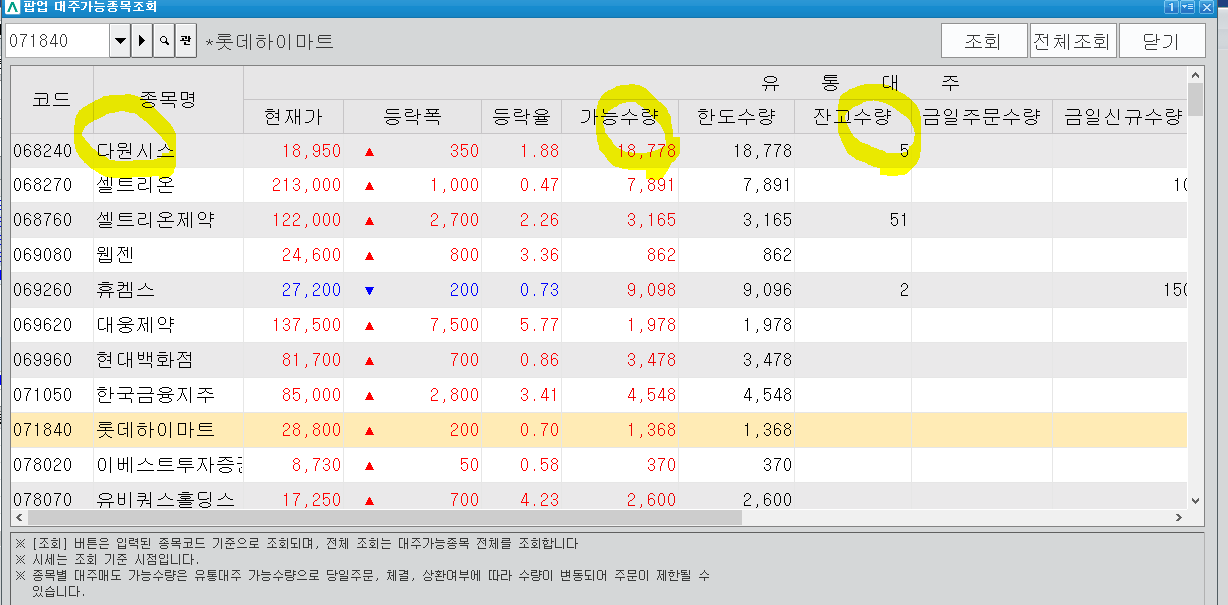Click the stock code input field 071840
Image resolution: width=1228 pixels, height=605 pixels.
pyautogui.click(x=56, y=41)
